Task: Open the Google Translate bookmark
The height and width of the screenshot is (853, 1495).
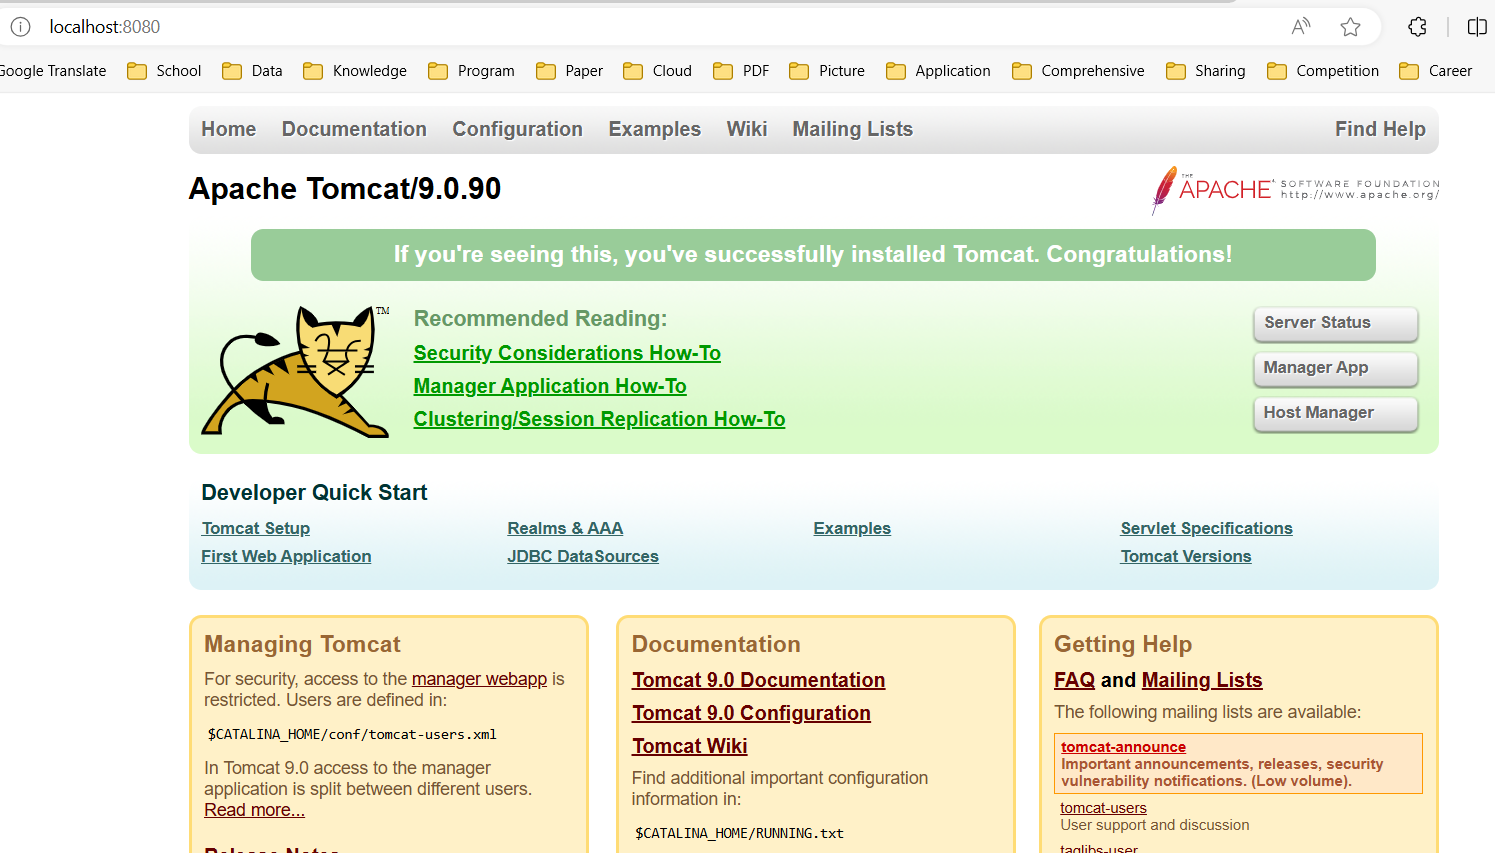Action: 53,71
